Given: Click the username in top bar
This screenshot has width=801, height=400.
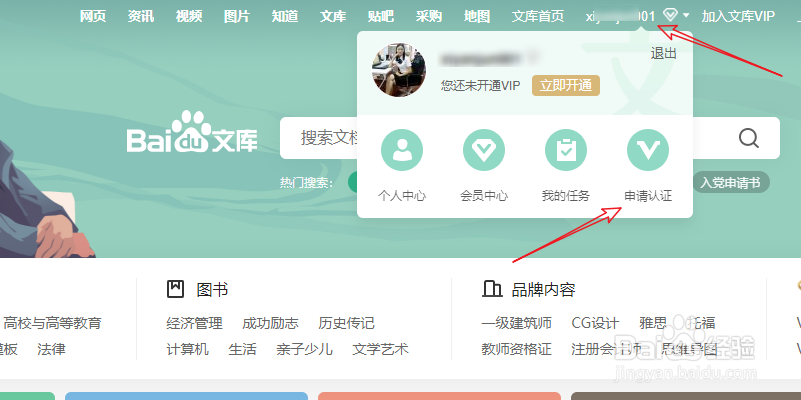Looking at the screenshot, I should (x=620, y=16).
